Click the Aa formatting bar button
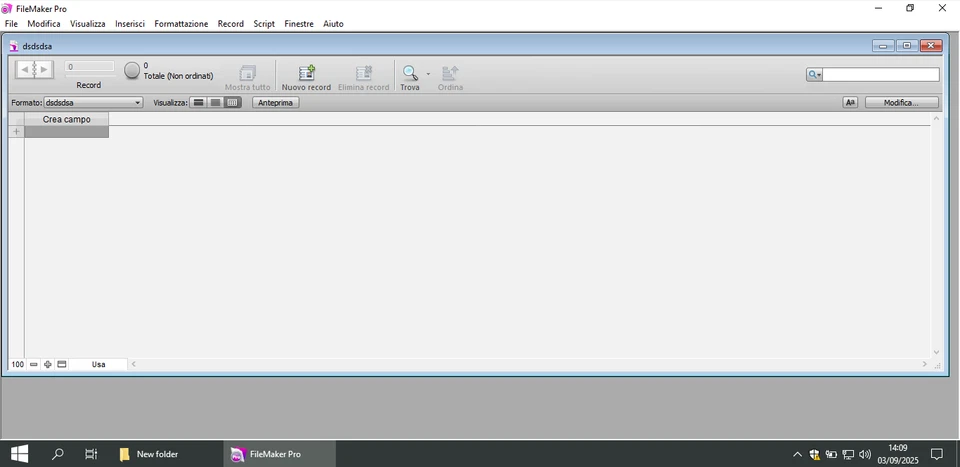Viewport: 960px width, 467px height. point(850,103)
